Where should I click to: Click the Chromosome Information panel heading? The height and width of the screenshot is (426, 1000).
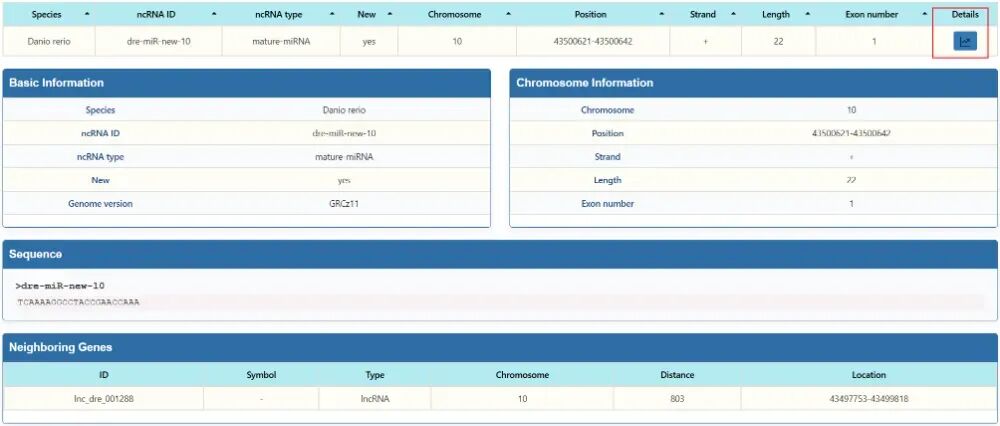pyautogui.click(x=585, y=83)
